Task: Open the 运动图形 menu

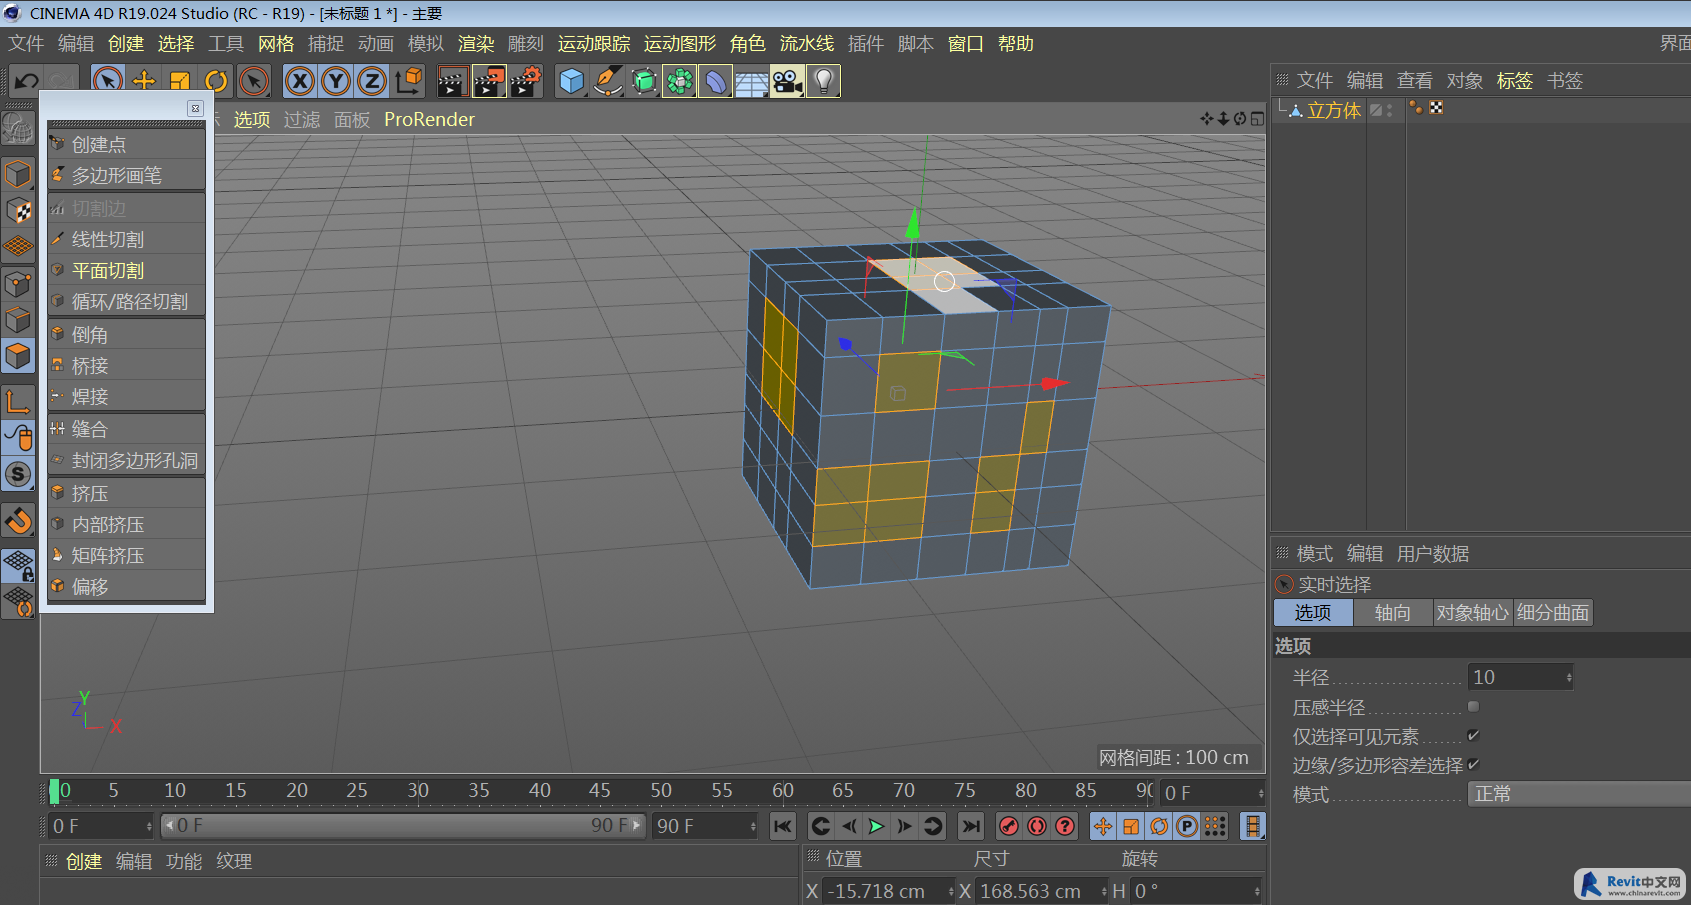Action: click(680, 44)
